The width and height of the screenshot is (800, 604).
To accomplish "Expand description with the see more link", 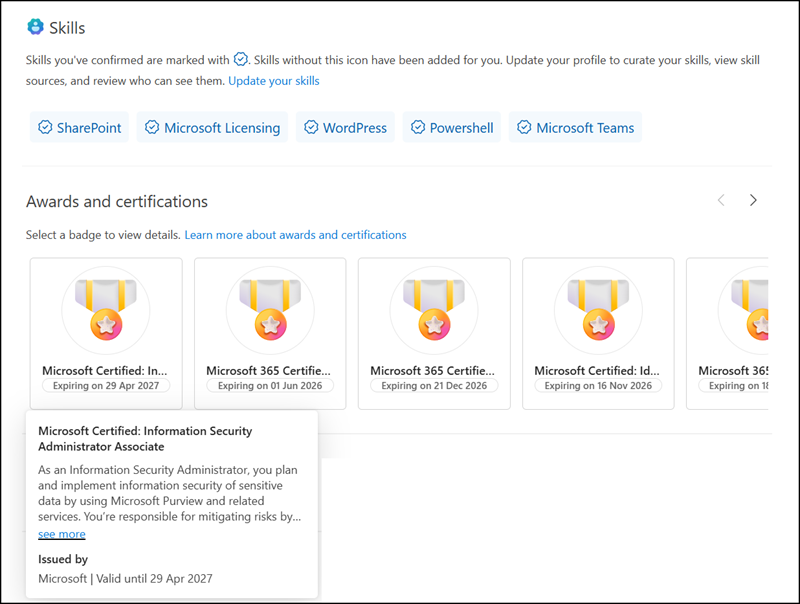I will pos(62,534).
